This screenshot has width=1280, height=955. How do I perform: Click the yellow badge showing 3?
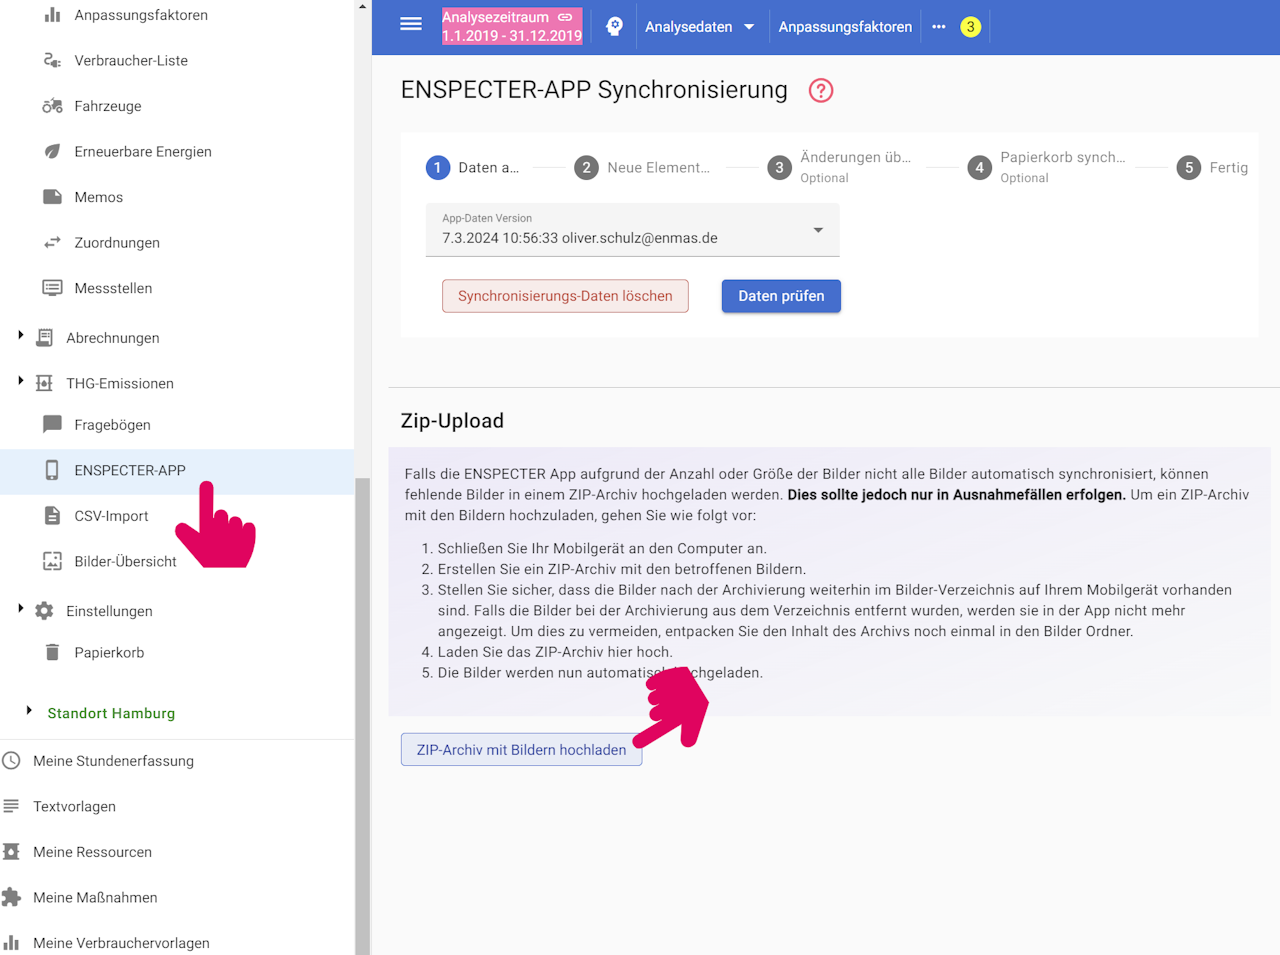[x=970, y=27]
